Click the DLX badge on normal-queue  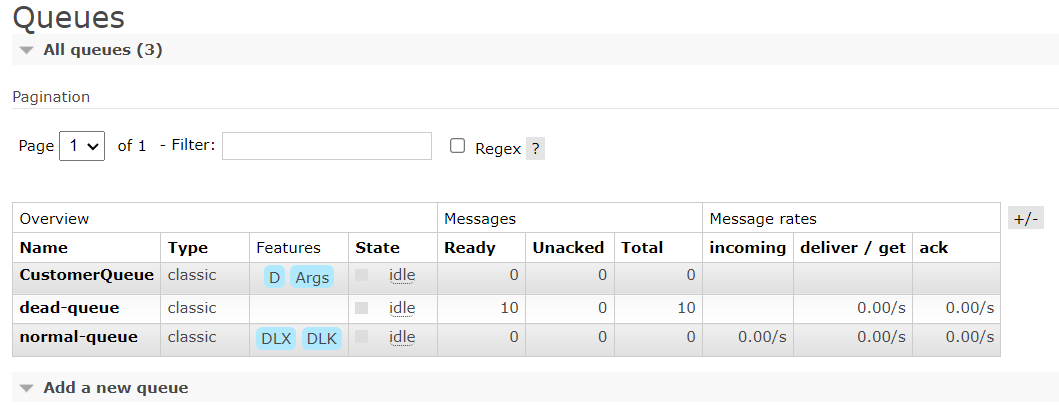(276, 339)
